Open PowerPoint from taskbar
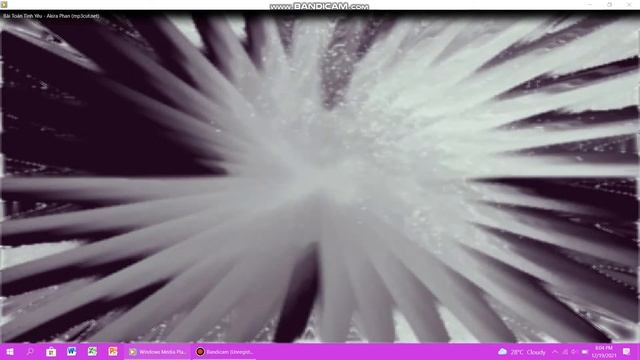Viewport: 640px width, 360px height. (x=113, y=351)
